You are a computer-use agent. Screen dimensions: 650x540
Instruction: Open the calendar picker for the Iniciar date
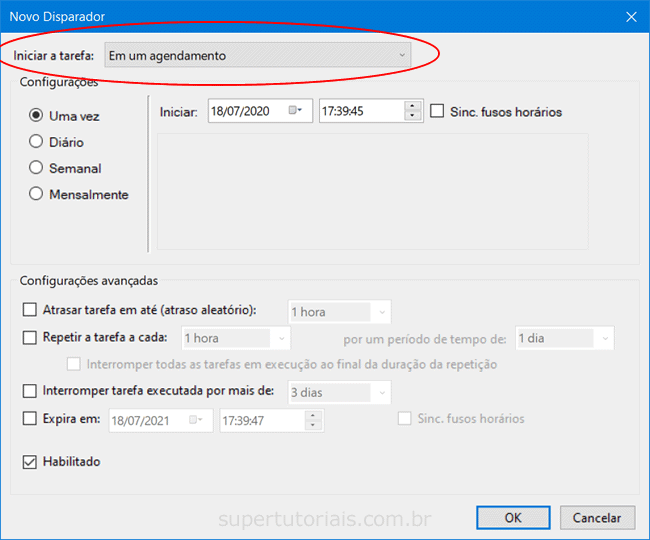tap(296, 111)
